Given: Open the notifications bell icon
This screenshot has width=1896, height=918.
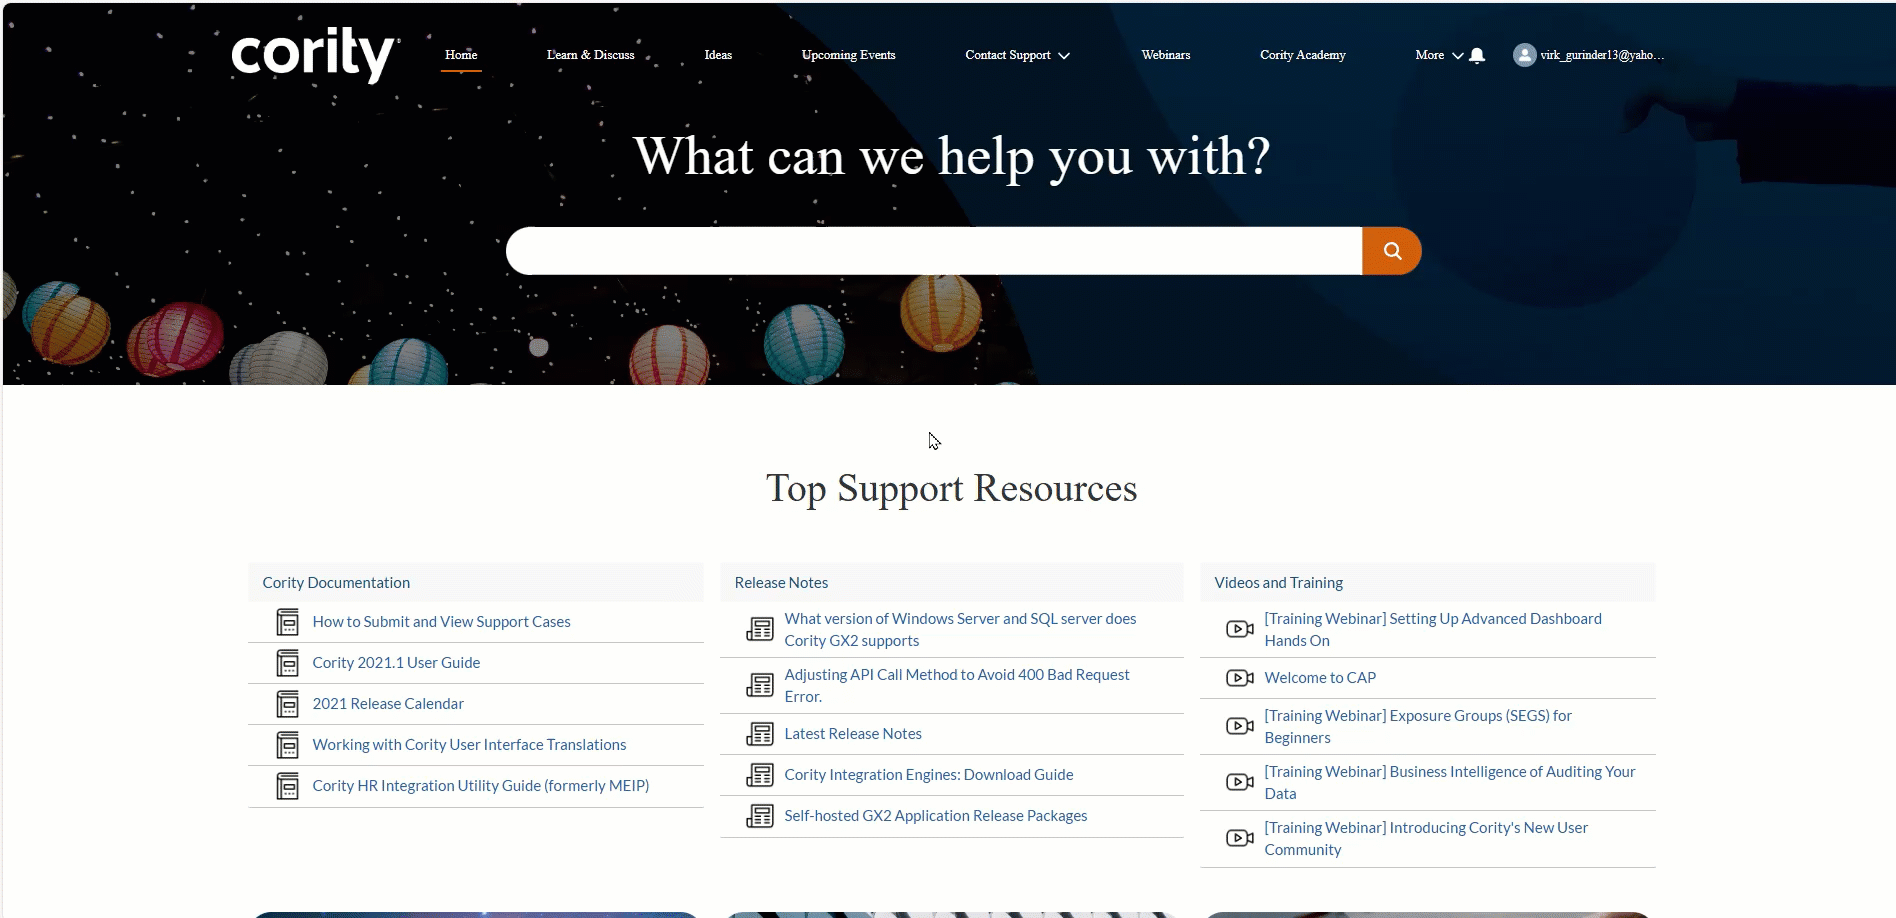Looking at the screenshot, I should tap(1477, 56).
